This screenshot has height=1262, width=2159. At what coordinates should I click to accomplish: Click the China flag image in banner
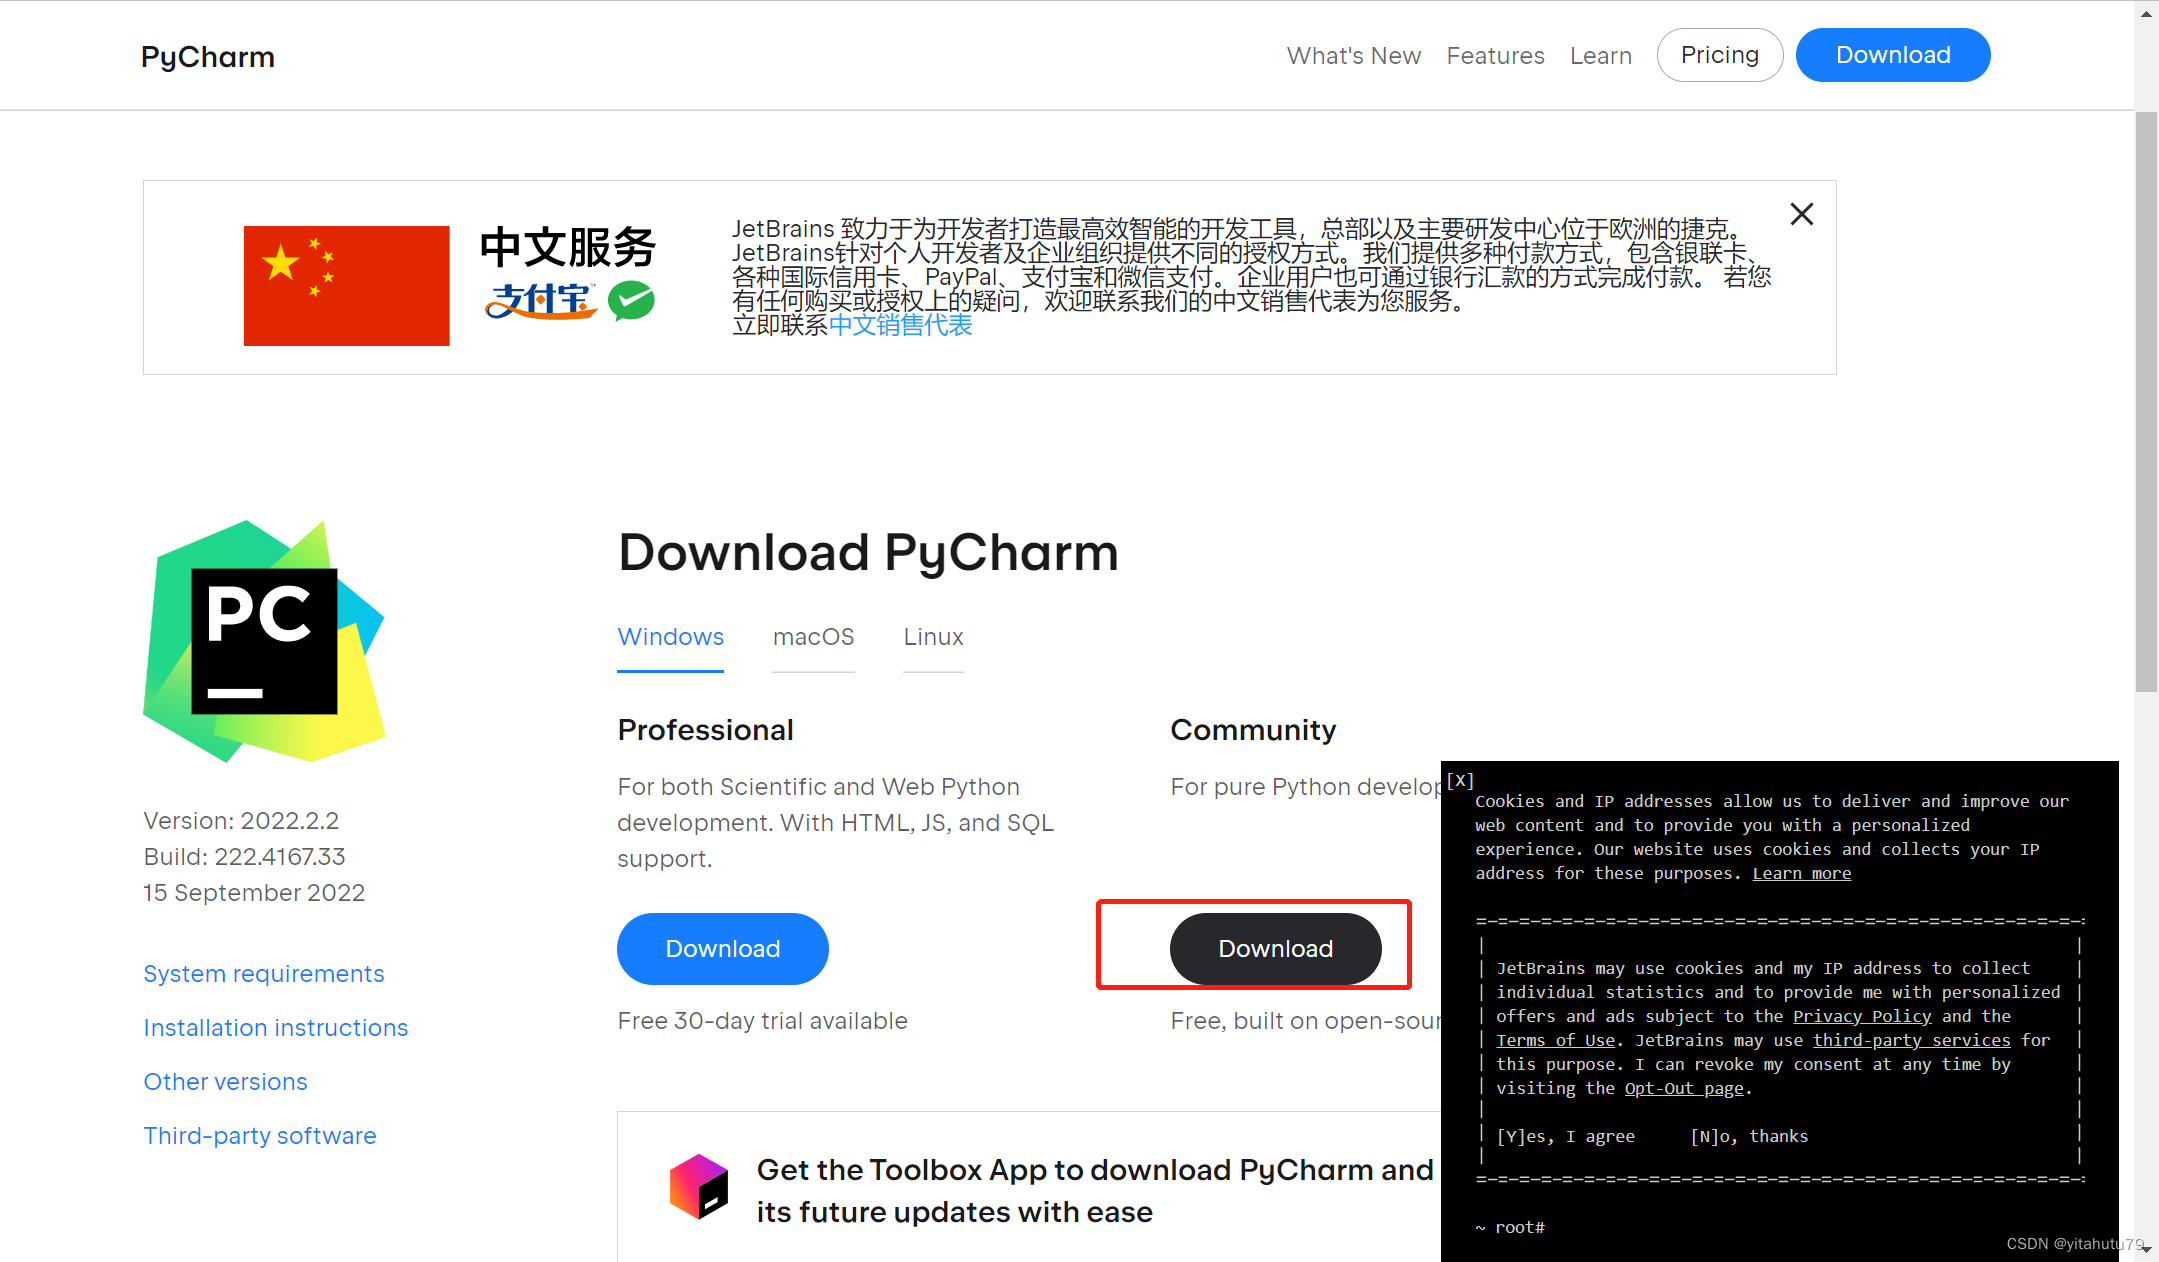(346, 286)
